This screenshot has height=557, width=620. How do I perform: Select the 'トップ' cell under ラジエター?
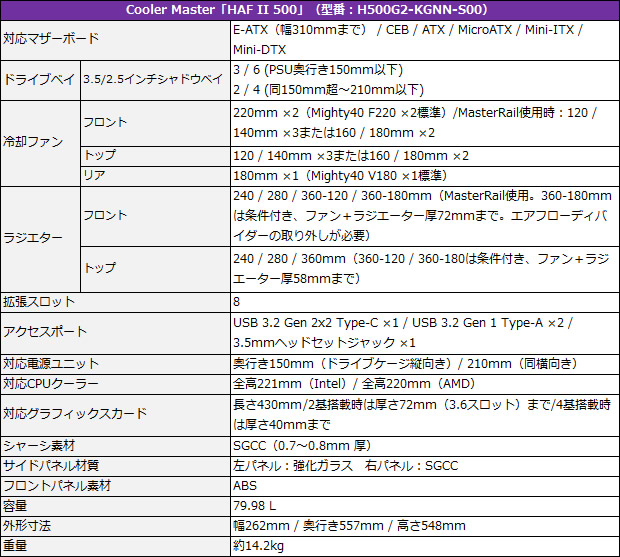pos(155,269)
